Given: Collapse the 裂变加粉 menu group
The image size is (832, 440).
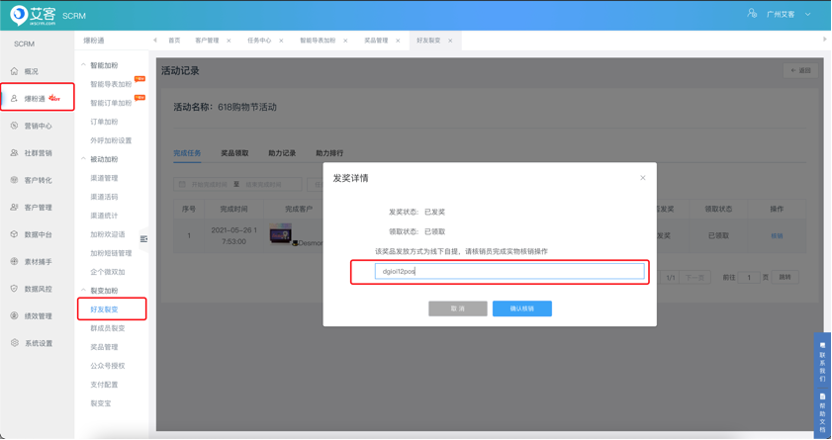Looking at the screenshot, I should (82, 290).
